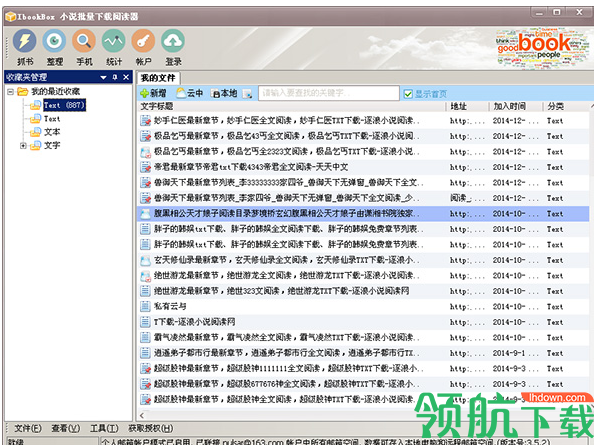Toggle the 显示首页 checkbox
The image size is (594, 445).
(408, 94)
